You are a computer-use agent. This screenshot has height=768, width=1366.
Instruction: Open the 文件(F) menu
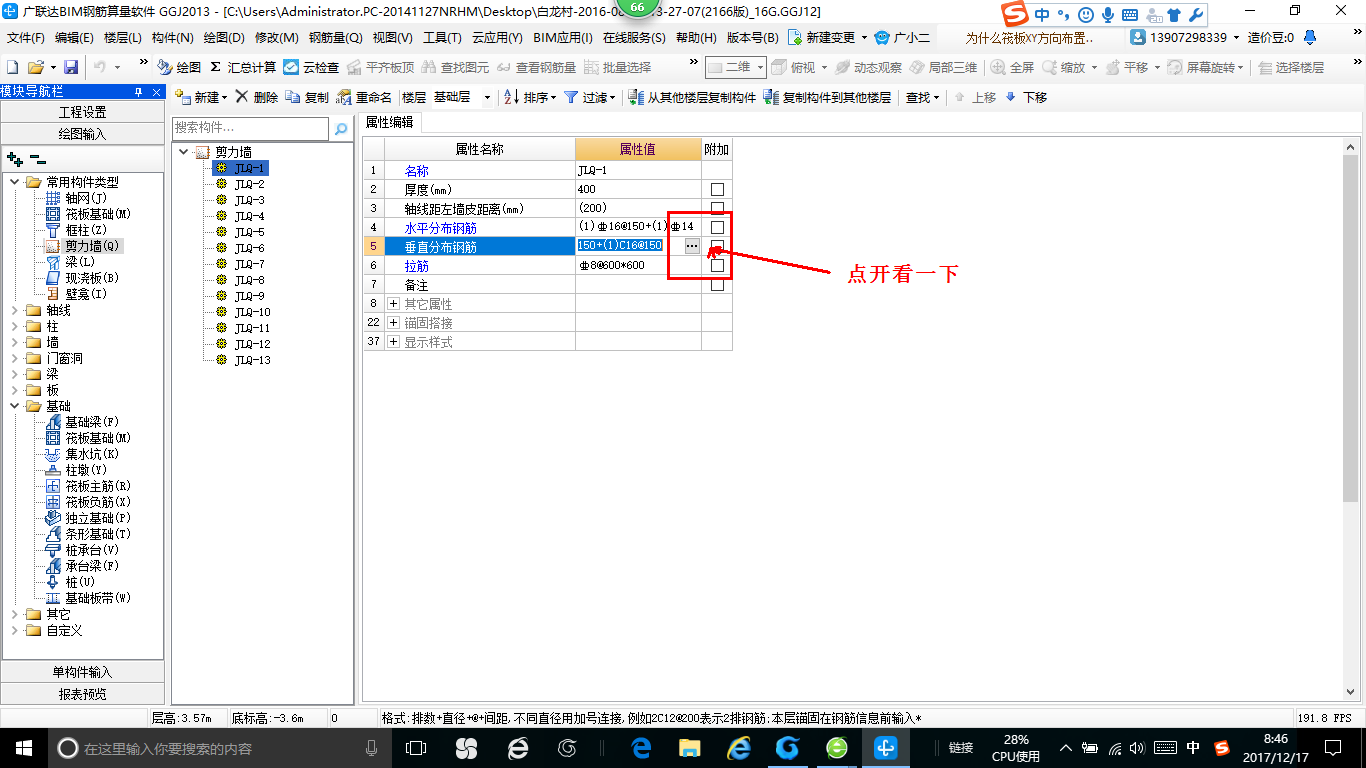click(26, 38)
